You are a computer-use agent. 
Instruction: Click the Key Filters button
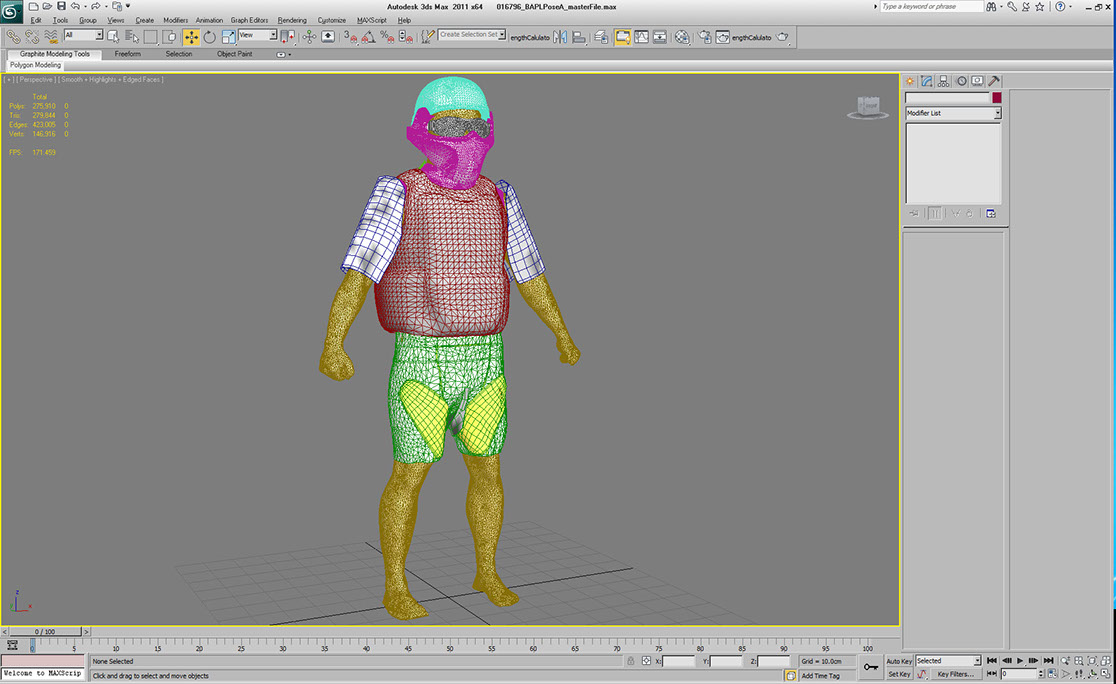954,674
